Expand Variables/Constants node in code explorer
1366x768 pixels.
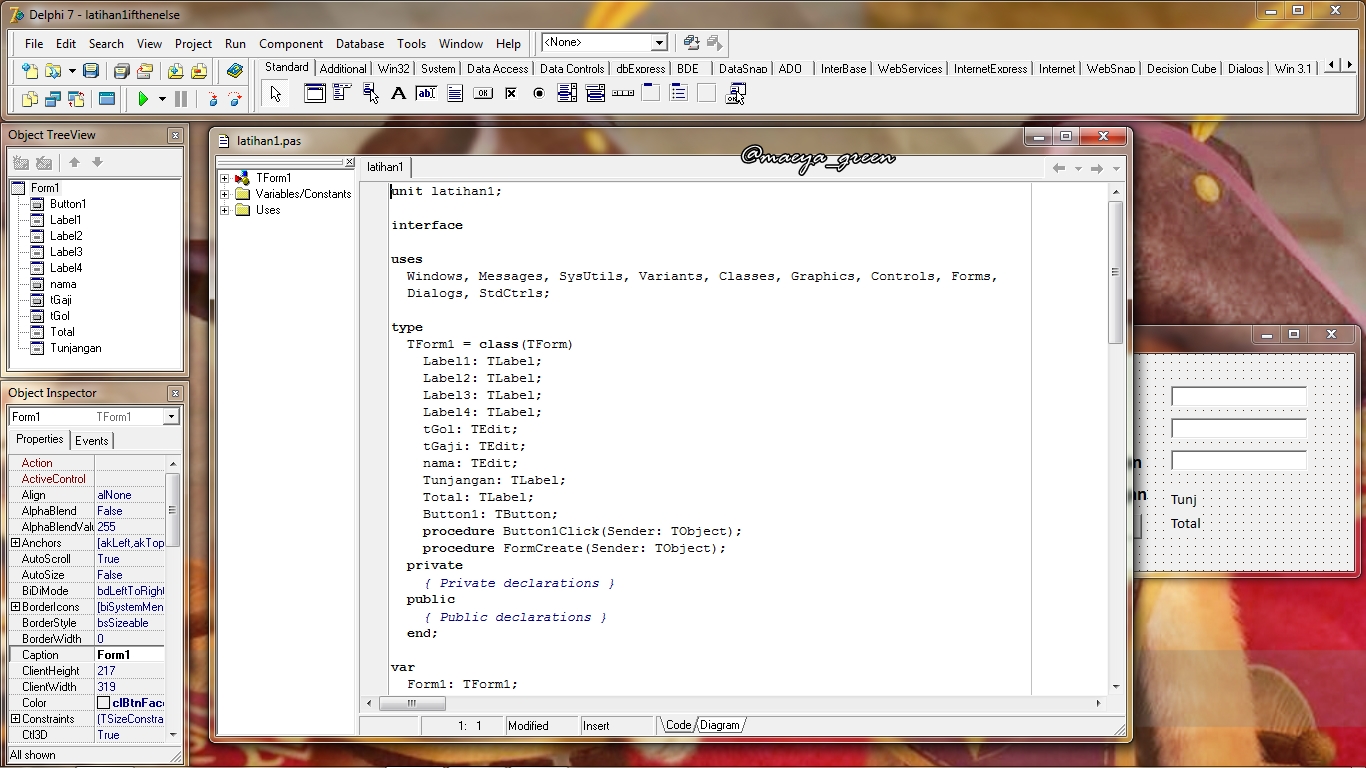[x=225, y=194]
